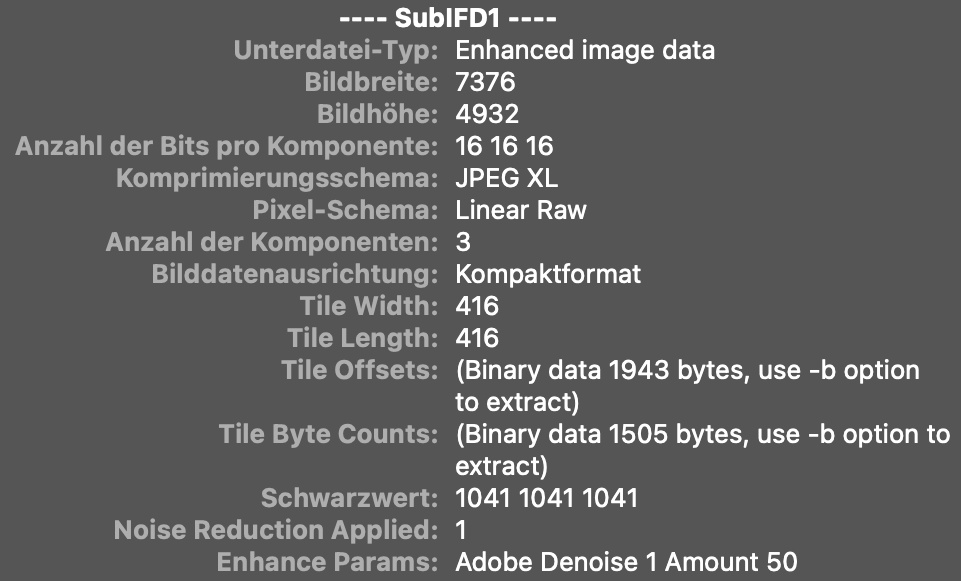Click the Bildhöhe value 4932
961x581 pixels.
point(486,114)
